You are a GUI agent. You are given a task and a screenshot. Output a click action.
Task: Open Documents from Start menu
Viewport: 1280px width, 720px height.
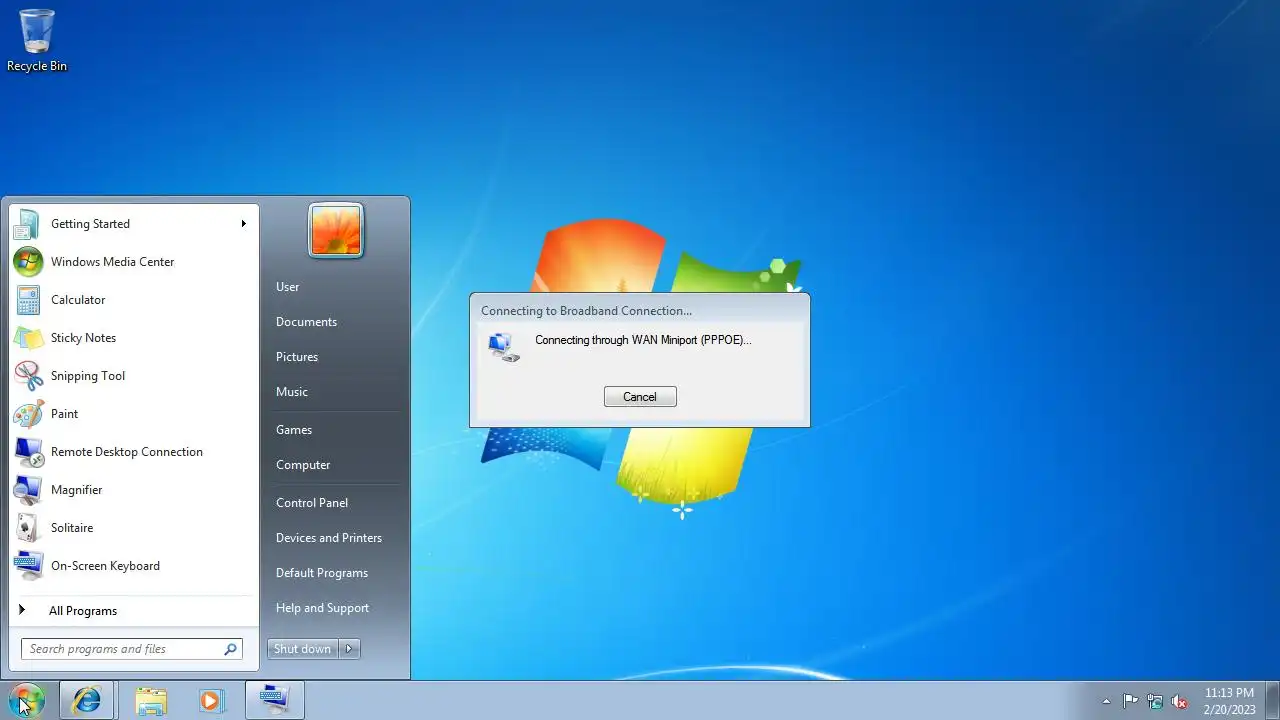coord(306,322)
